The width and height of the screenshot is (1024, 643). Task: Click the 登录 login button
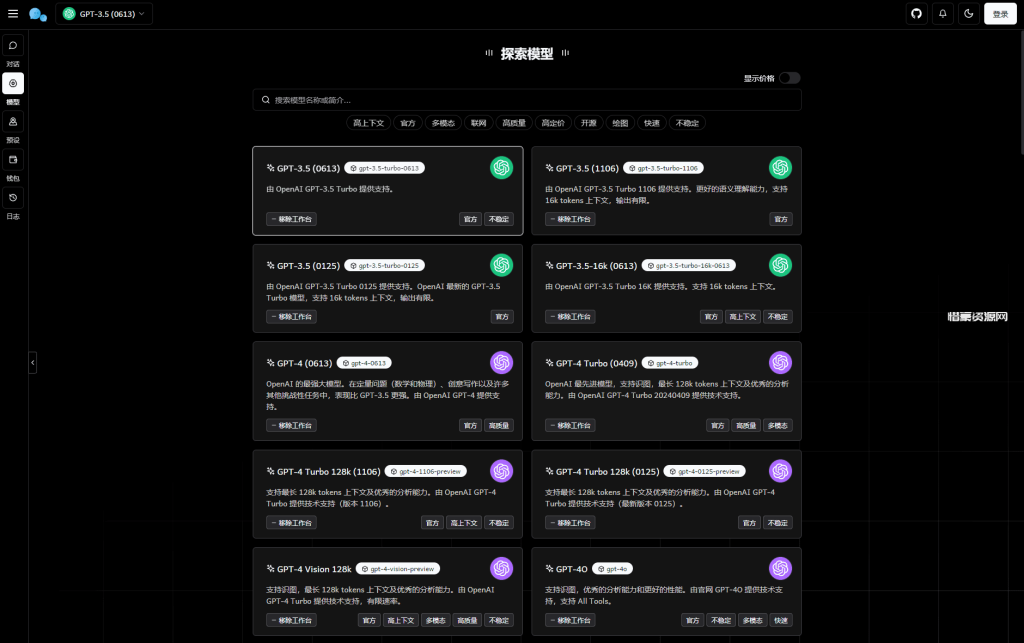tap(1000, 14)
